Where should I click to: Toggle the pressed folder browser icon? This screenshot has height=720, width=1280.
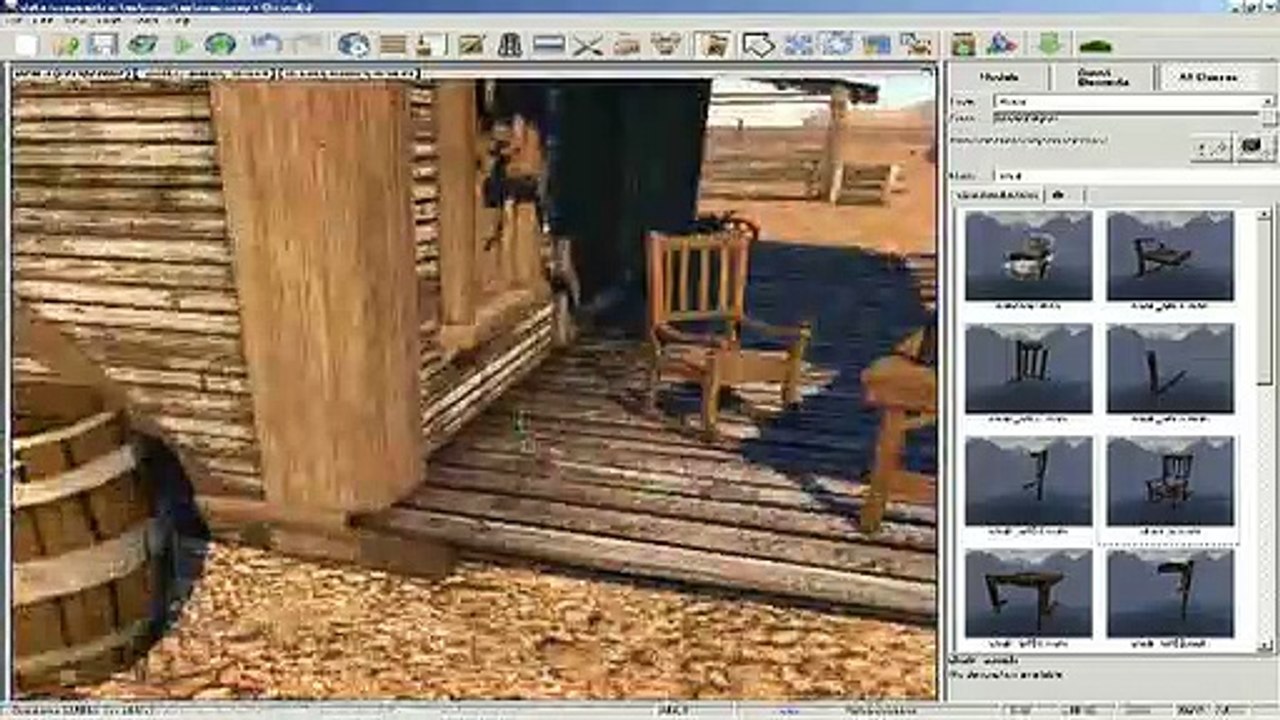pos(714,45)
